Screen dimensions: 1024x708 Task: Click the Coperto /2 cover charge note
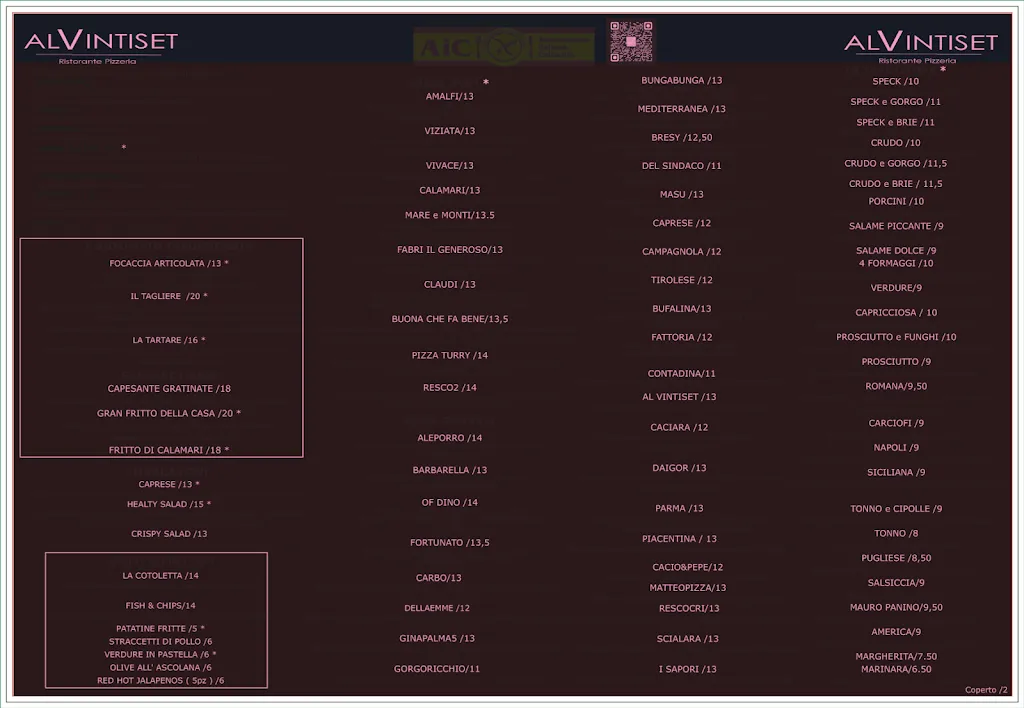pyautogui.click(x=987, y=690)
